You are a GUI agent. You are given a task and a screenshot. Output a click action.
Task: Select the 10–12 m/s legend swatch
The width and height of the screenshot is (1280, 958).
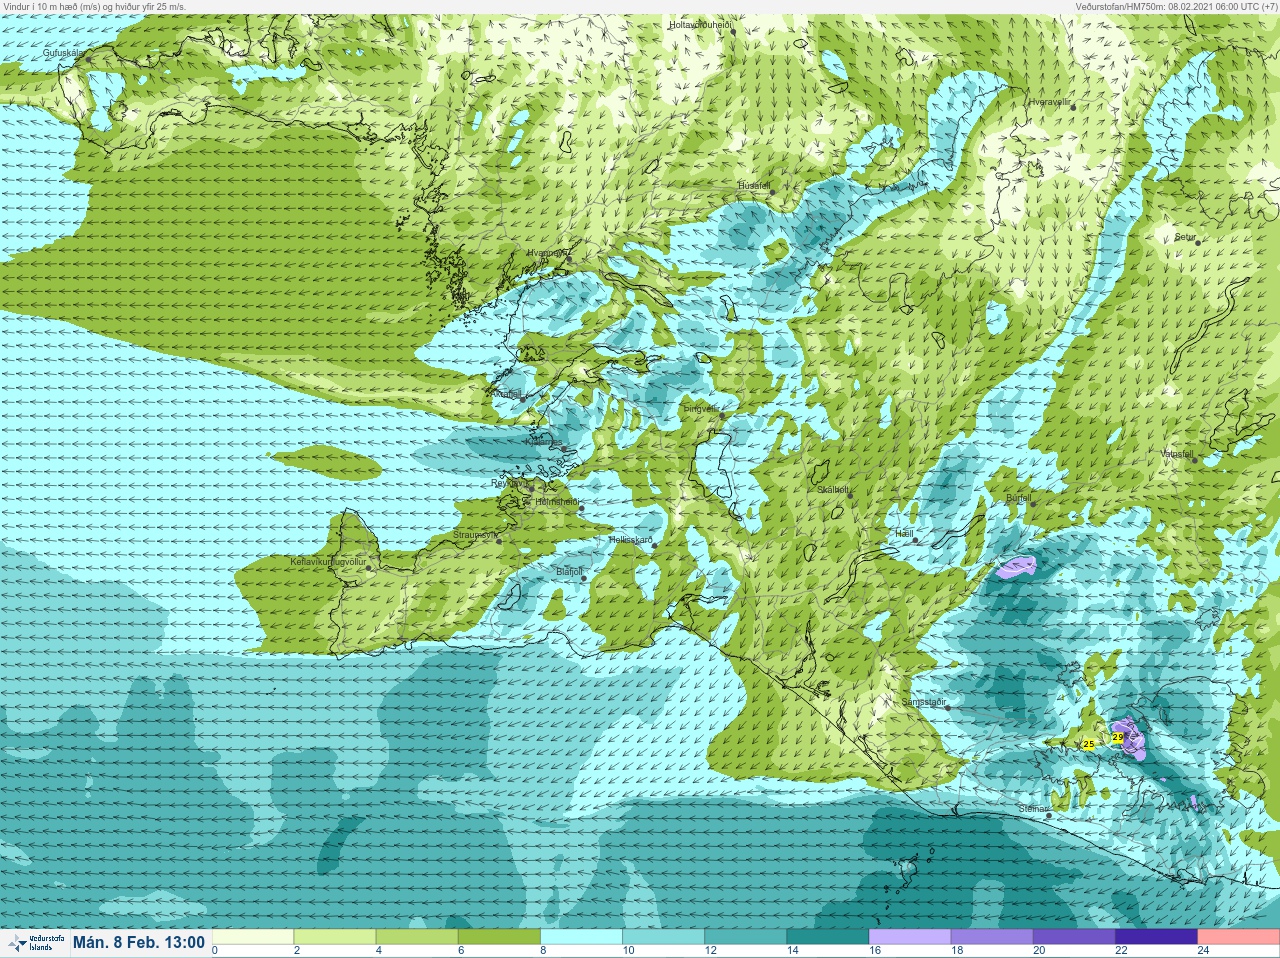tap(664, 937)
